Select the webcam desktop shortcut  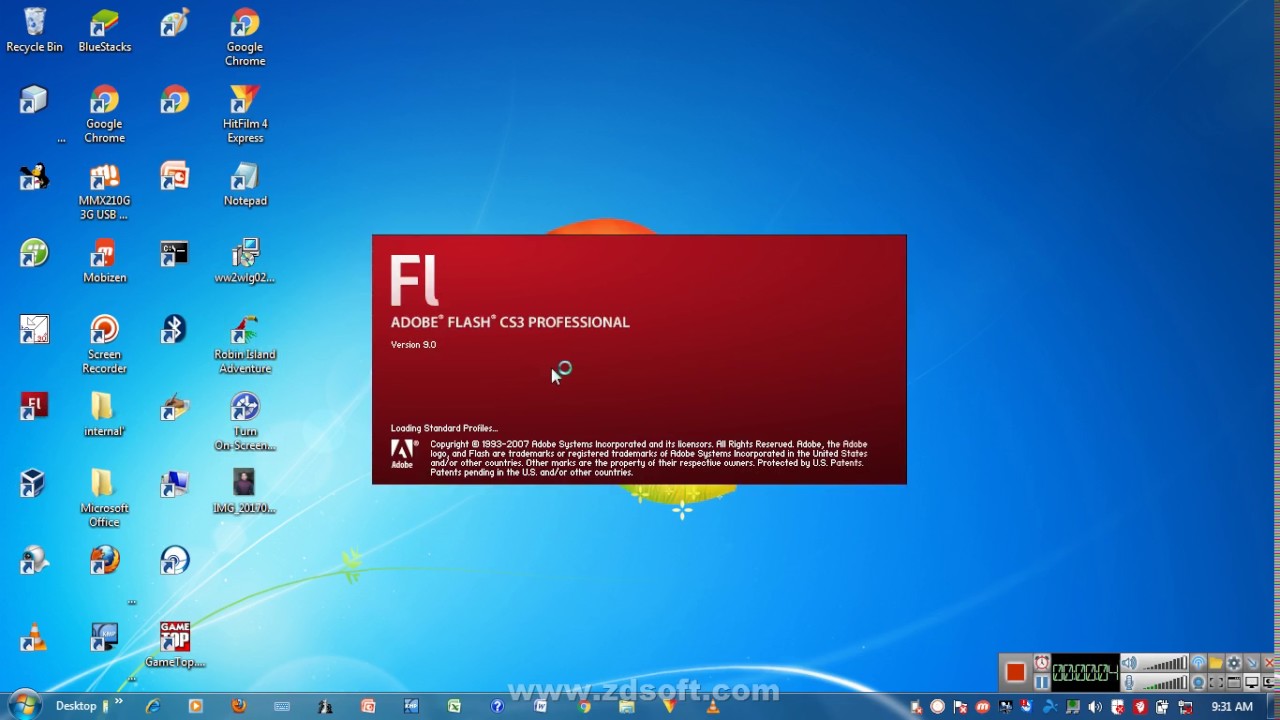34,561
